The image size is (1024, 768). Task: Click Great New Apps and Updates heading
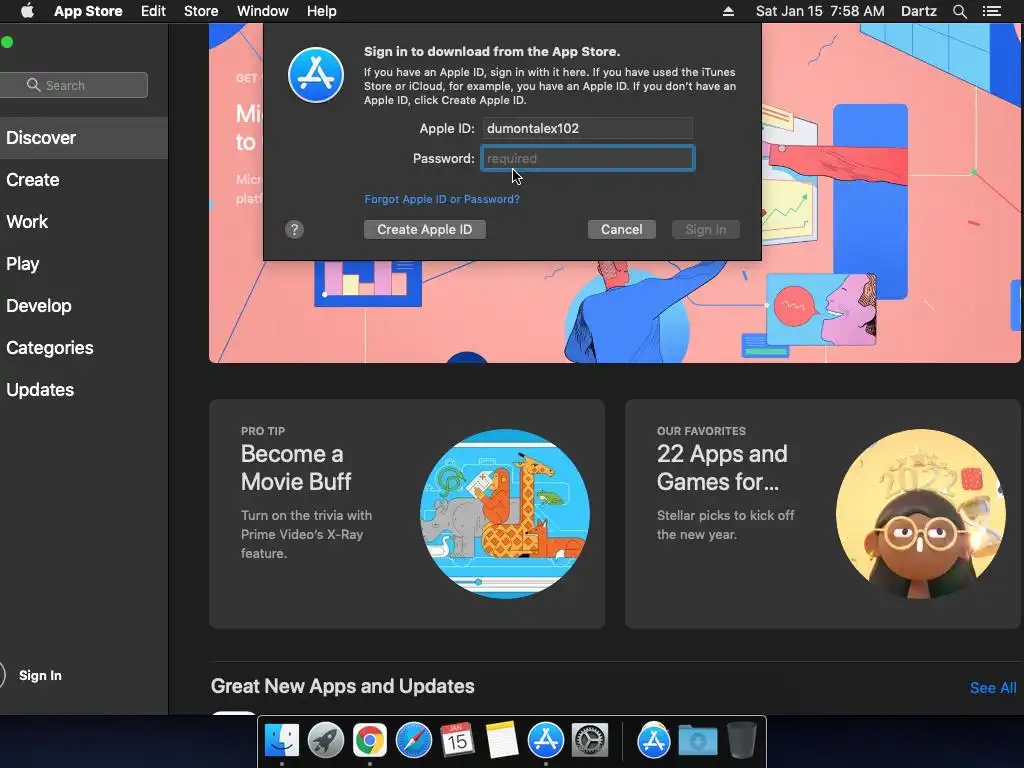pyautogui.click(x=342, y=686)
